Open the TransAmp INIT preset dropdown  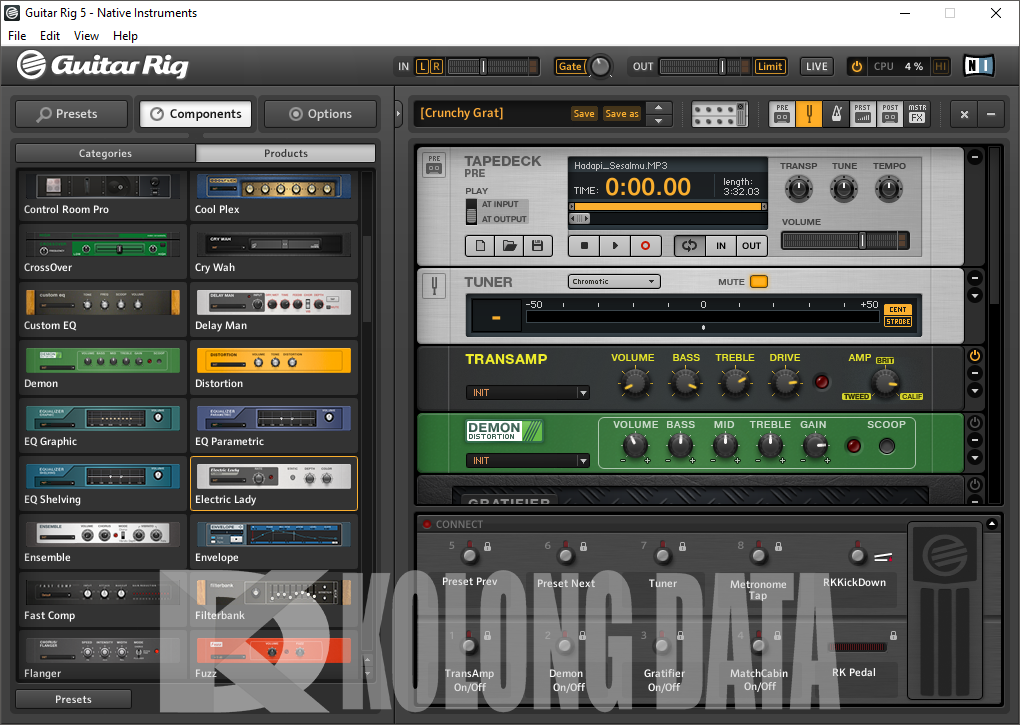click(528, 393)
